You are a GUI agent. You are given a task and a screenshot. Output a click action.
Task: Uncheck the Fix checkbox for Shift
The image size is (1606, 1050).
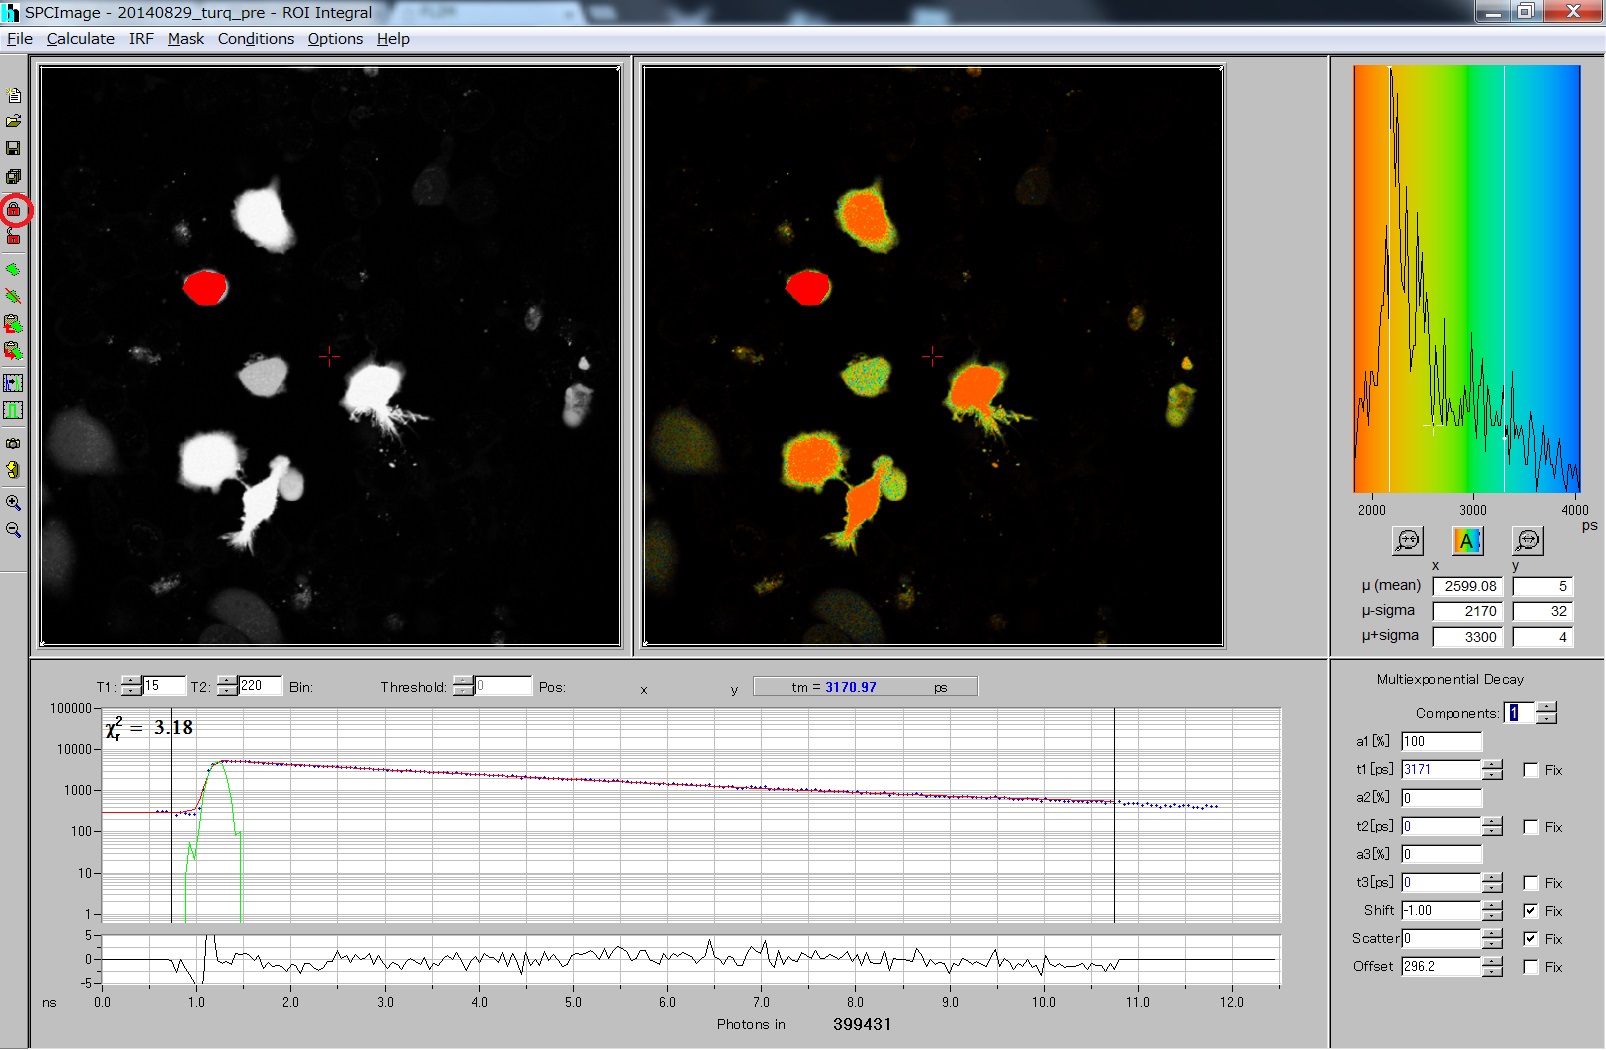tap(1531, 911)
